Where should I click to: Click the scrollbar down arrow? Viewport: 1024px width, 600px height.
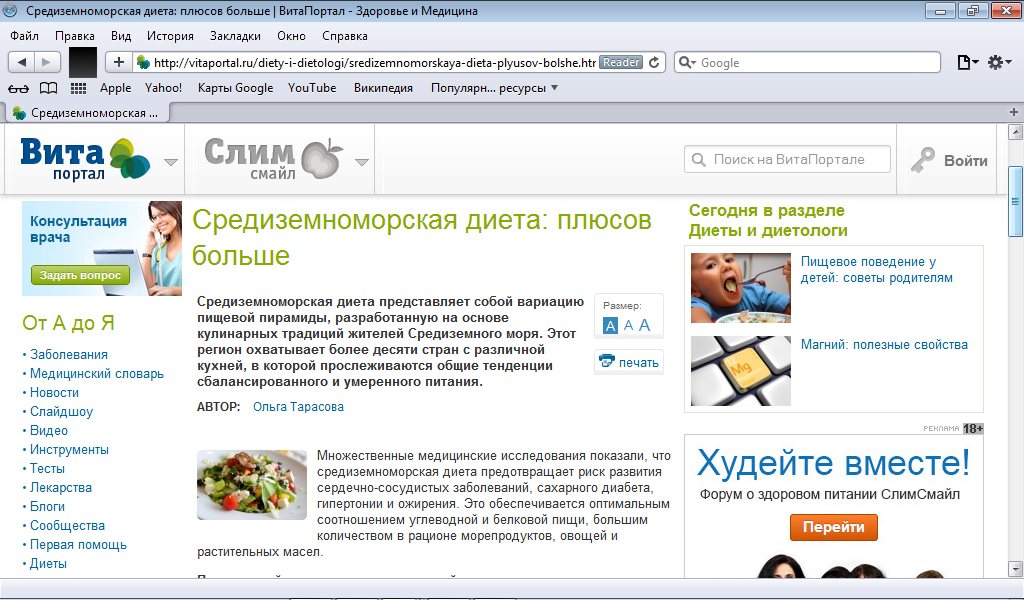(x=1015, y=568)
